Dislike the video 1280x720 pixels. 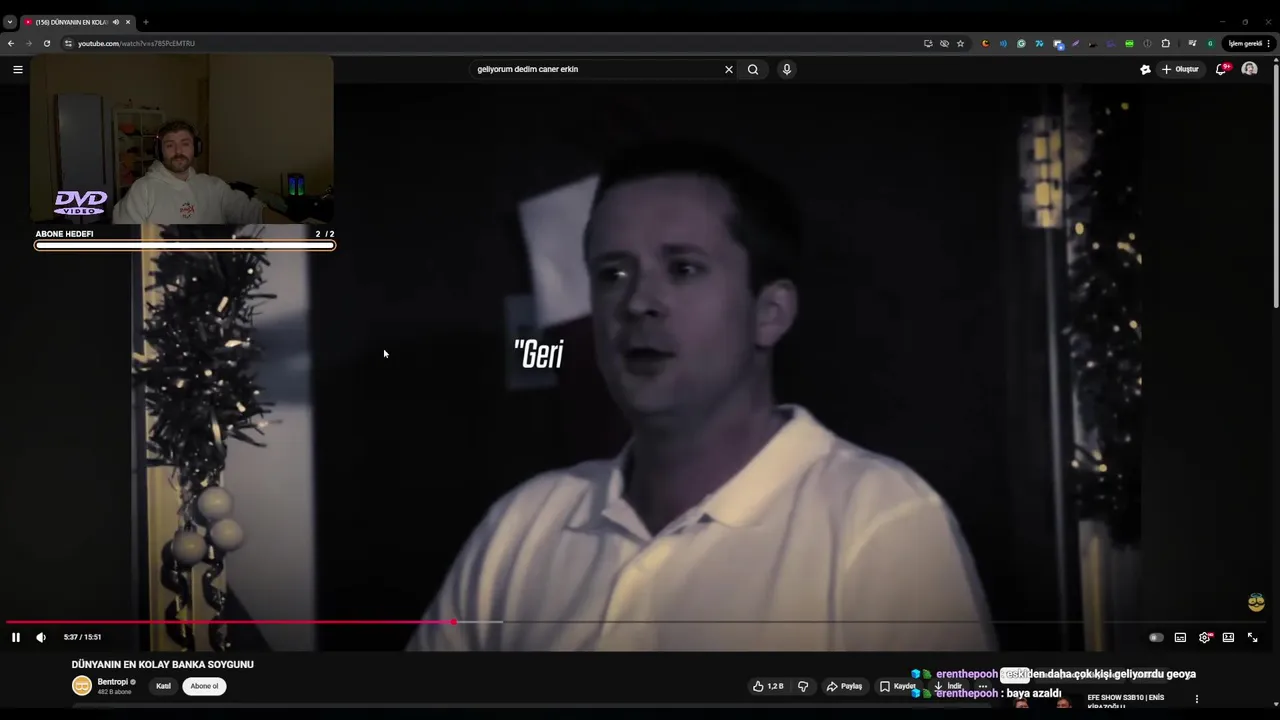click(x=803, y=686)
